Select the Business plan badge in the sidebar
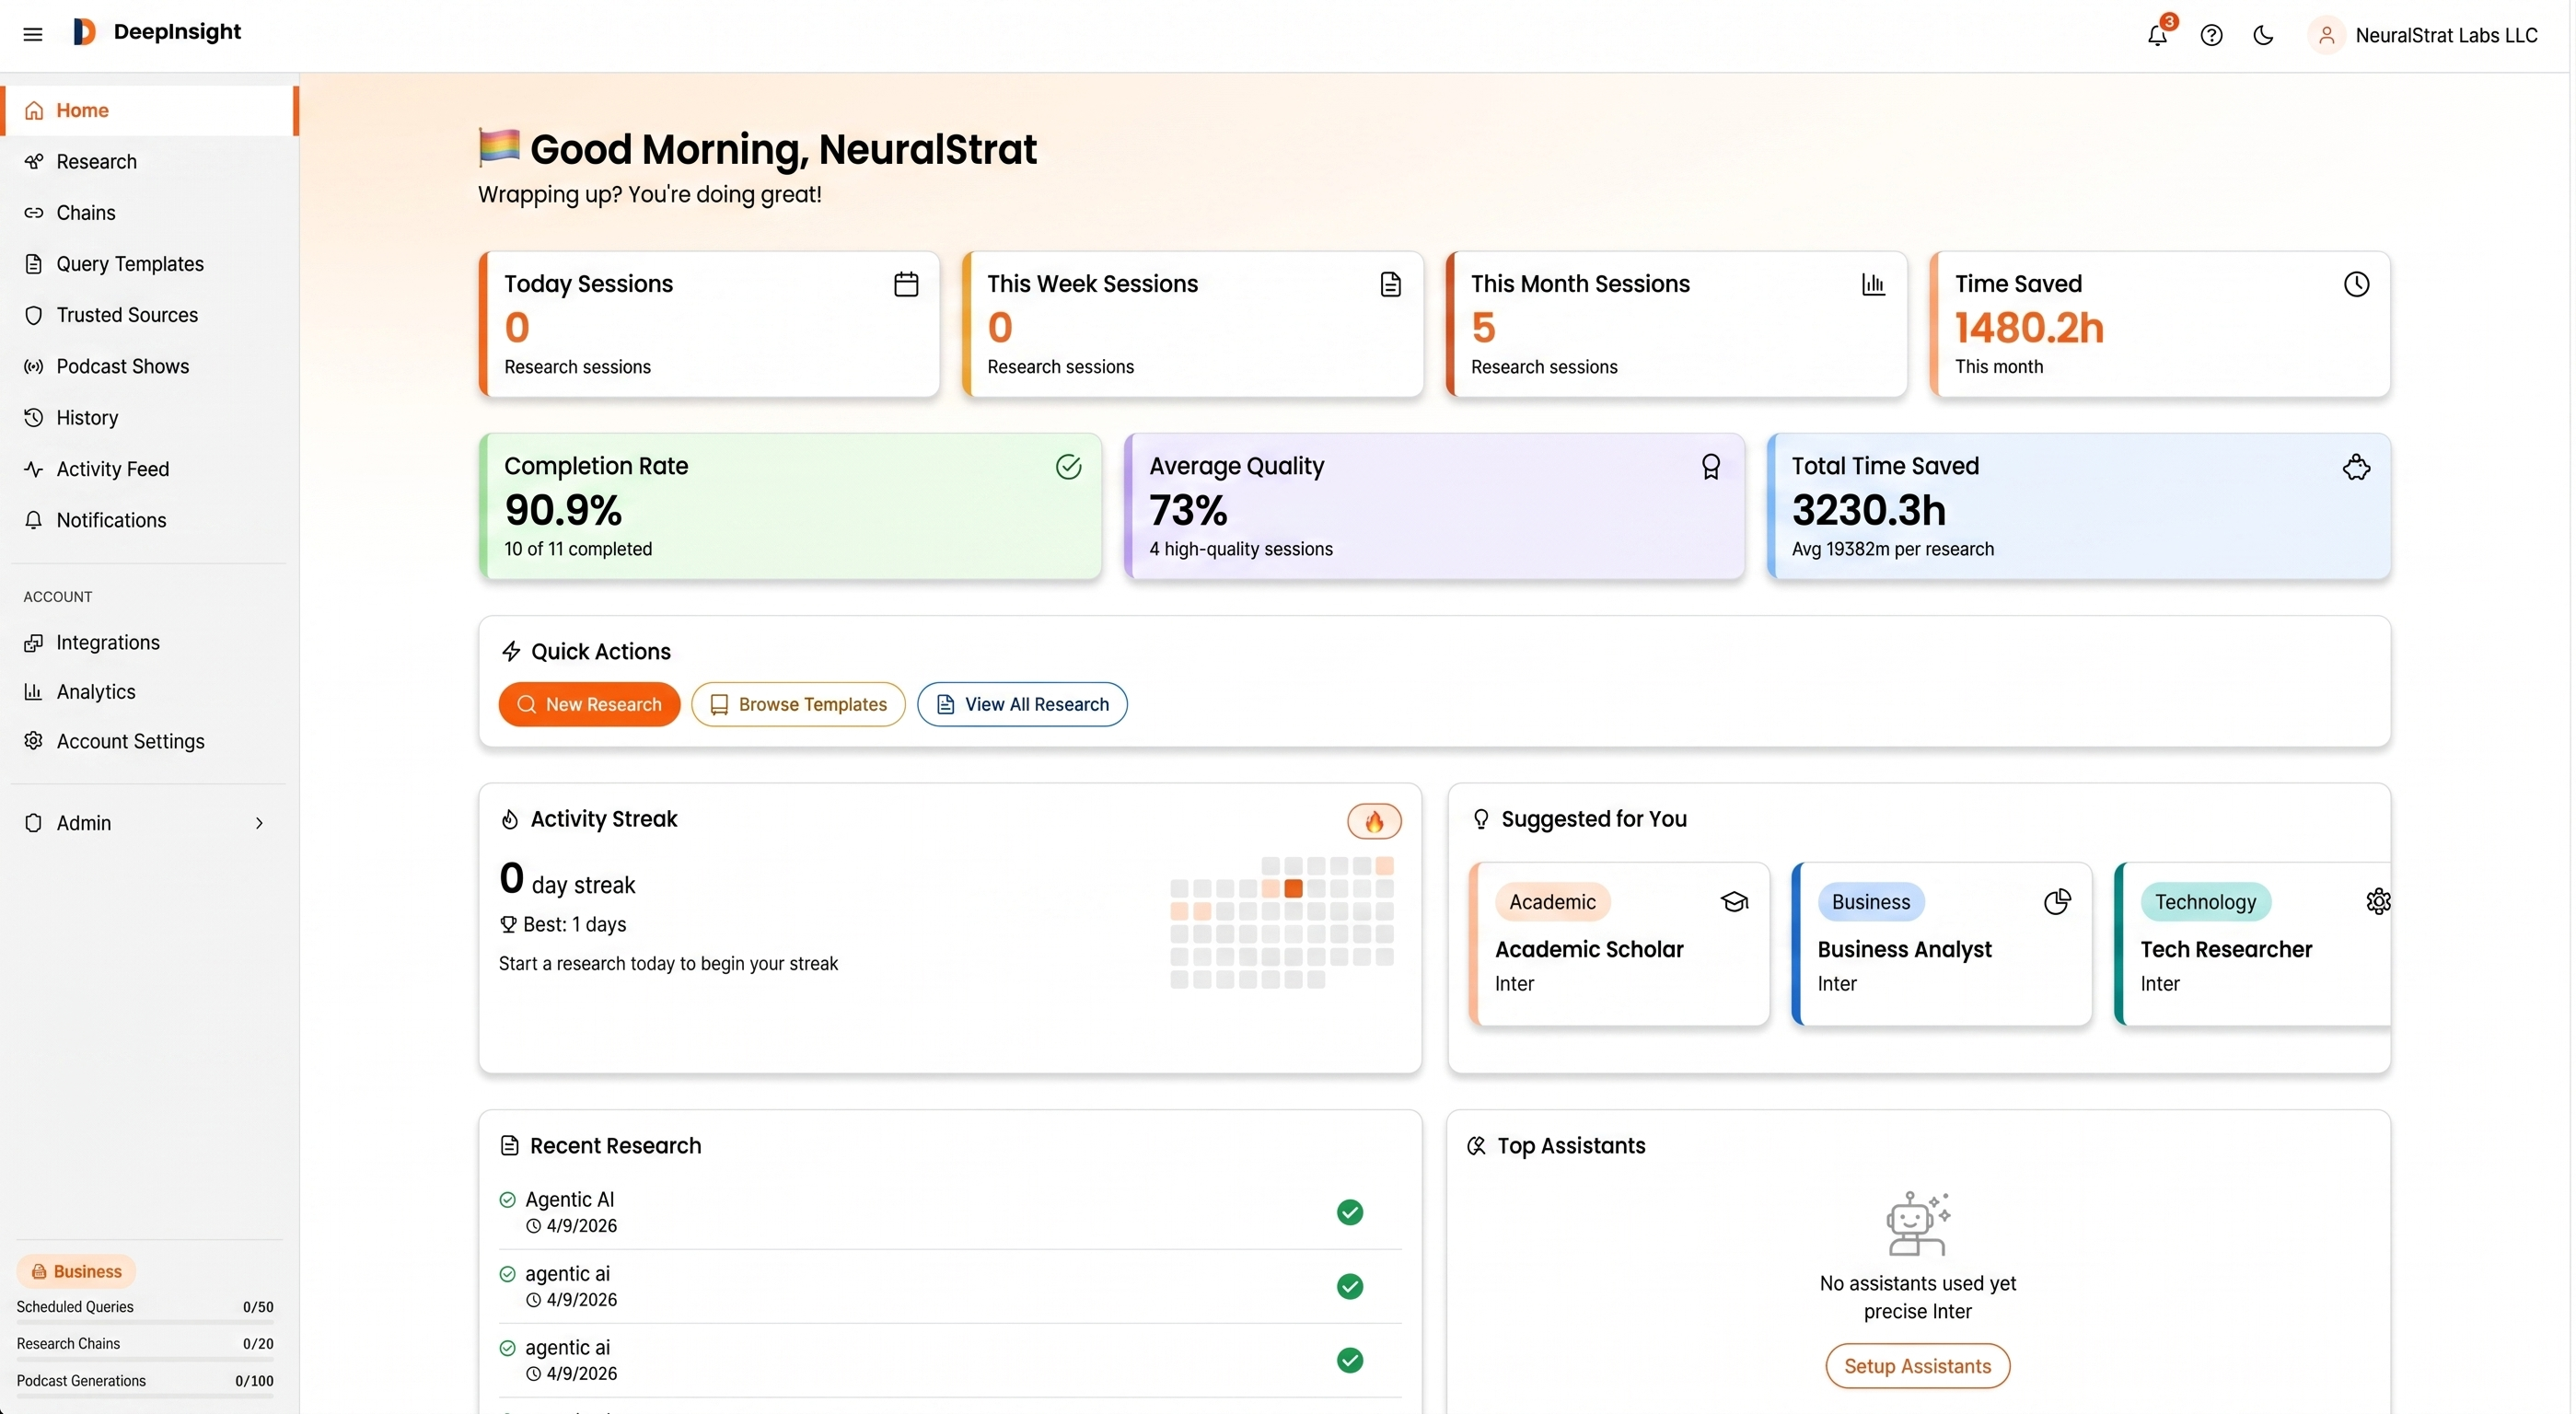 [77, 1271]
